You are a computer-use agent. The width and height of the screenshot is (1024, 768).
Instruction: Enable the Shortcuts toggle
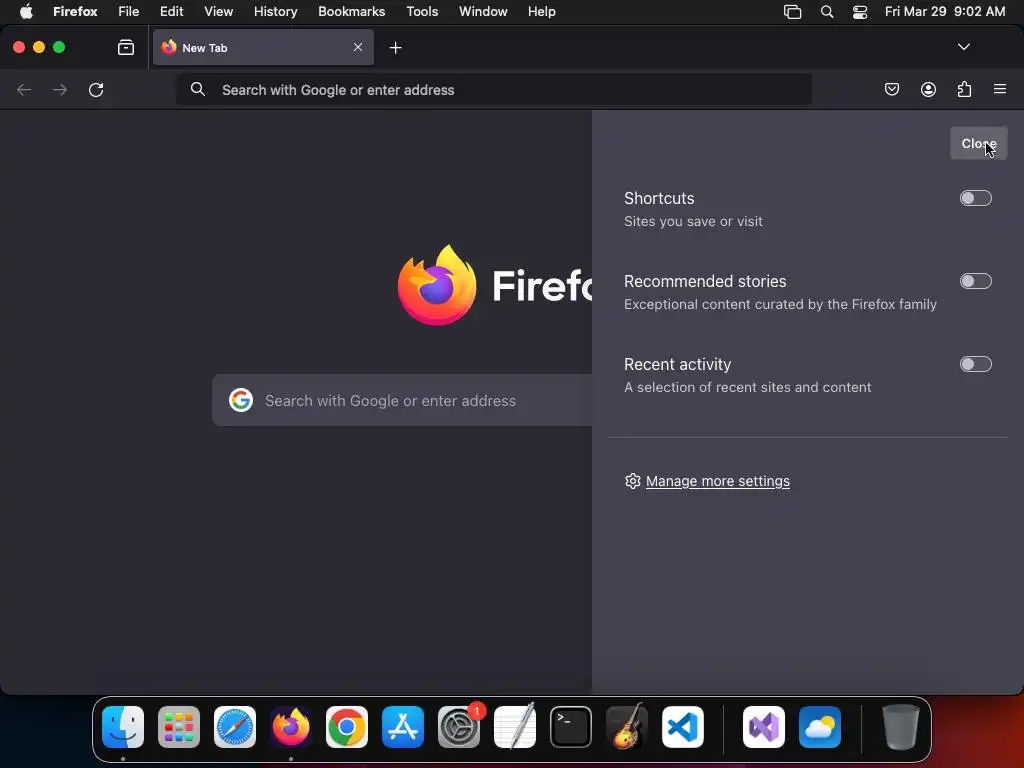(x=975, y=198)
